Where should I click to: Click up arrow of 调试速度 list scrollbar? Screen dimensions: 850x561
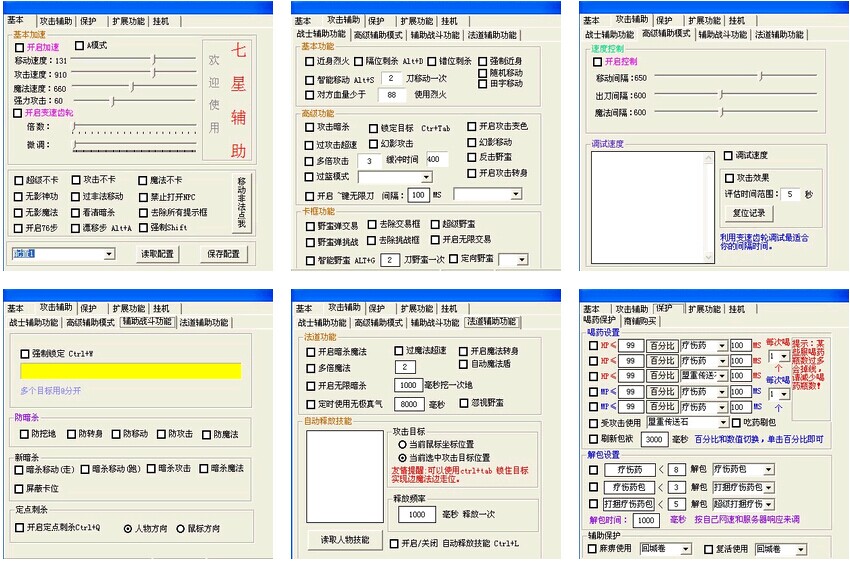709,159
